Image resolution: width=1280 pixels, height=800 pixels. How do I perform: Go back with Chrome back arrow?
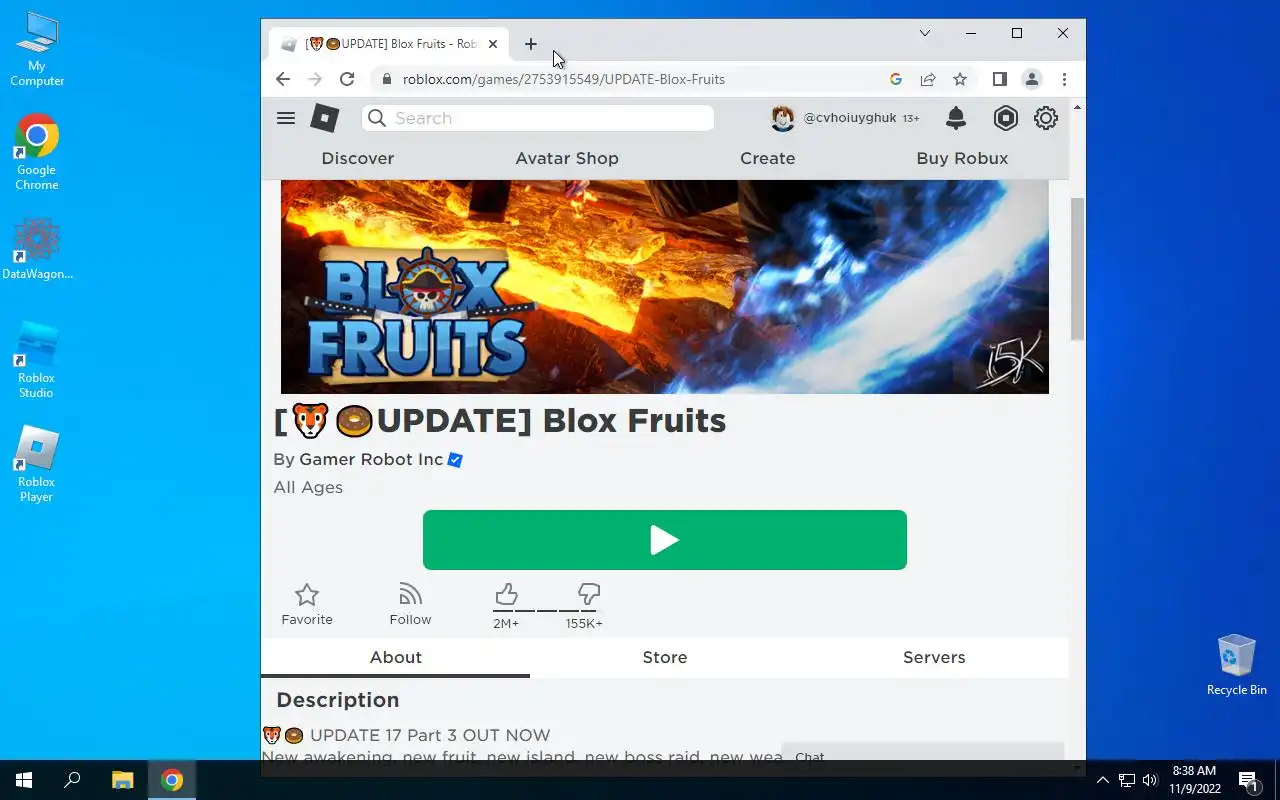283,79
